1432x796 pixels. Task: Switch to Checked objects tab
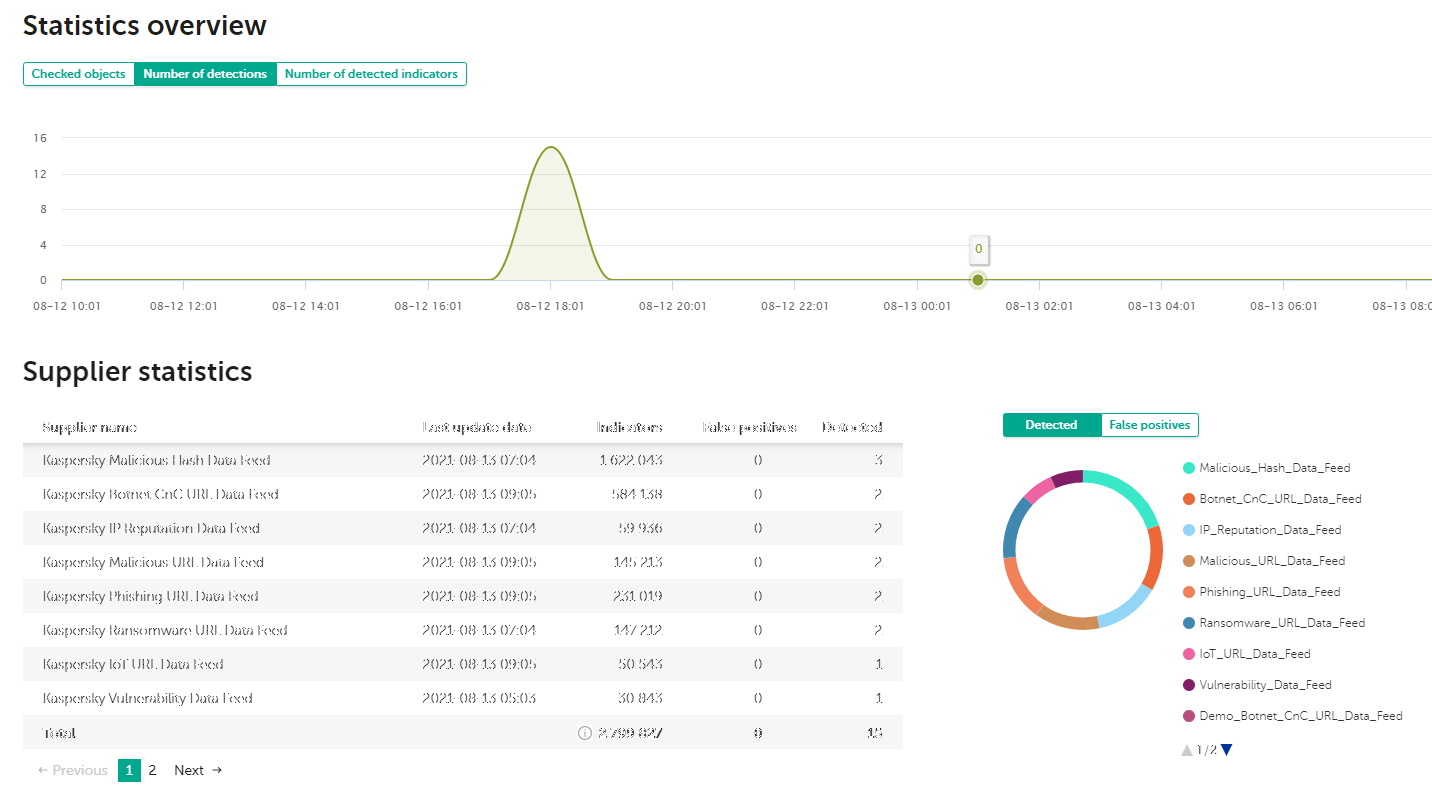click(x=79, y=74)
